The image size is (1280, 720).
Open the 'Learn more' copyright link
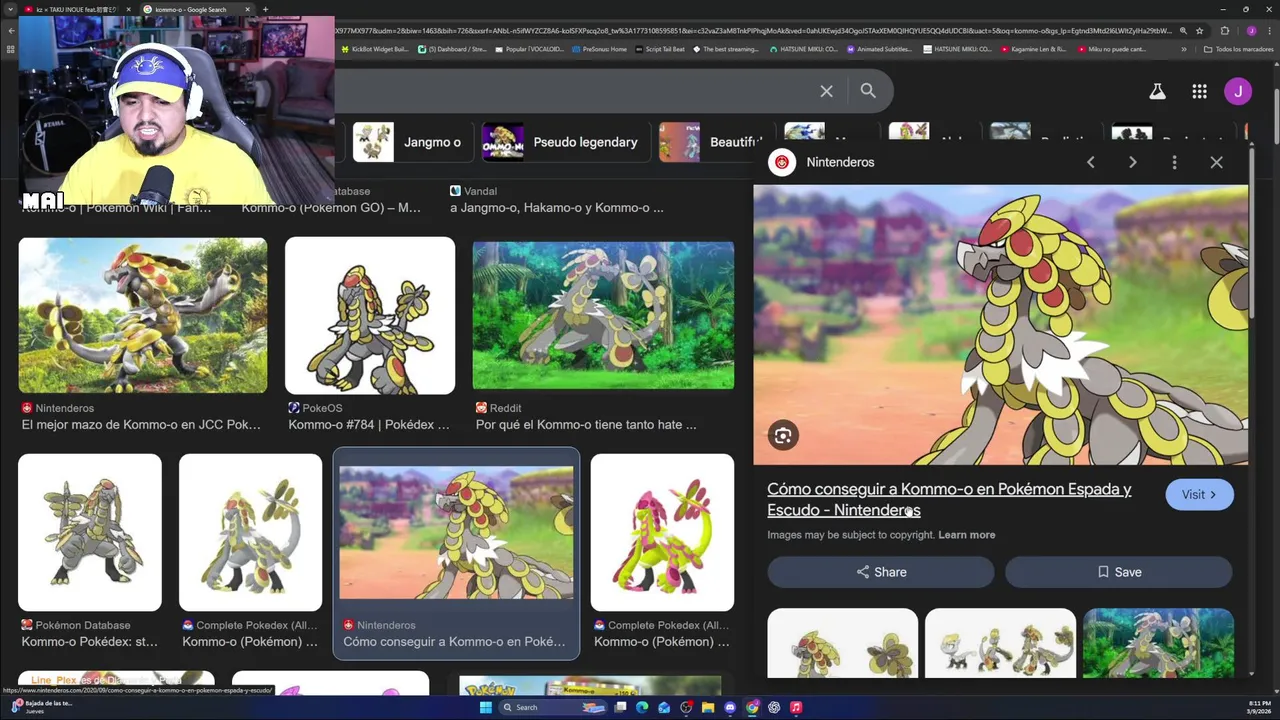(x=966, y=535)
